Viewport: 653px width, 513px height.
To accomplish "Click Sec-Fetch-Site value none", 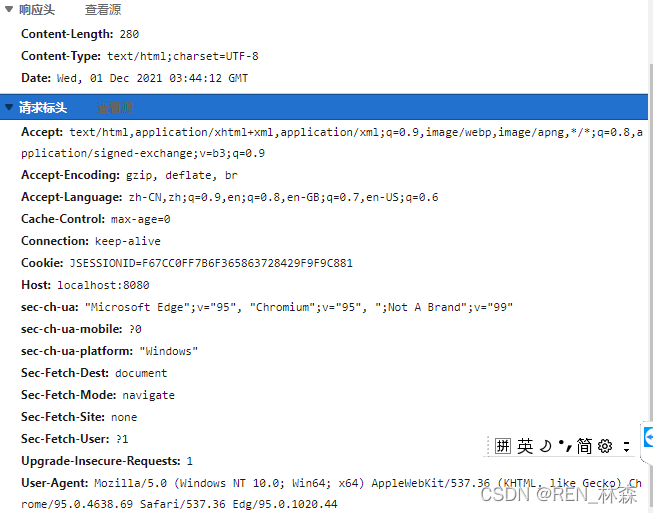I will 124,417.
